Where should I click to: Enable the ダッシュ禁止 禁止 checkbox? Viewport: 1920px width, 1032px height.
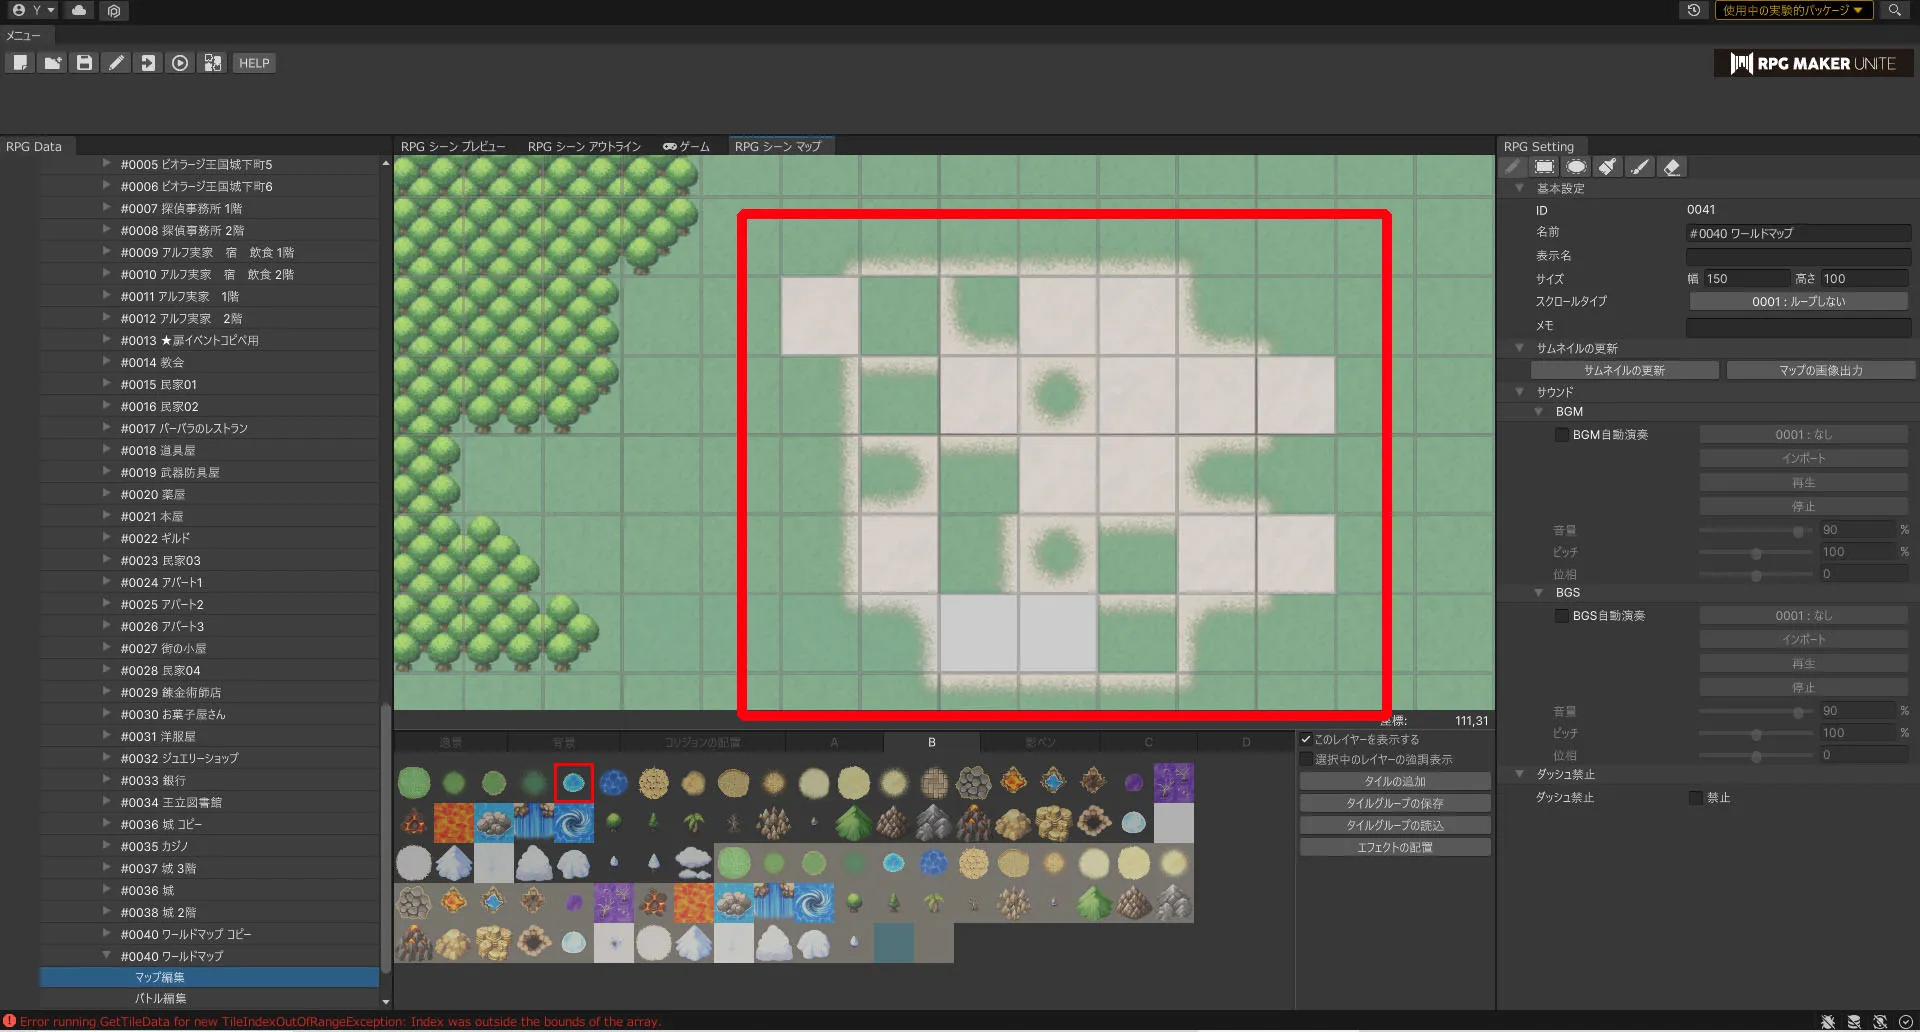1695,798
